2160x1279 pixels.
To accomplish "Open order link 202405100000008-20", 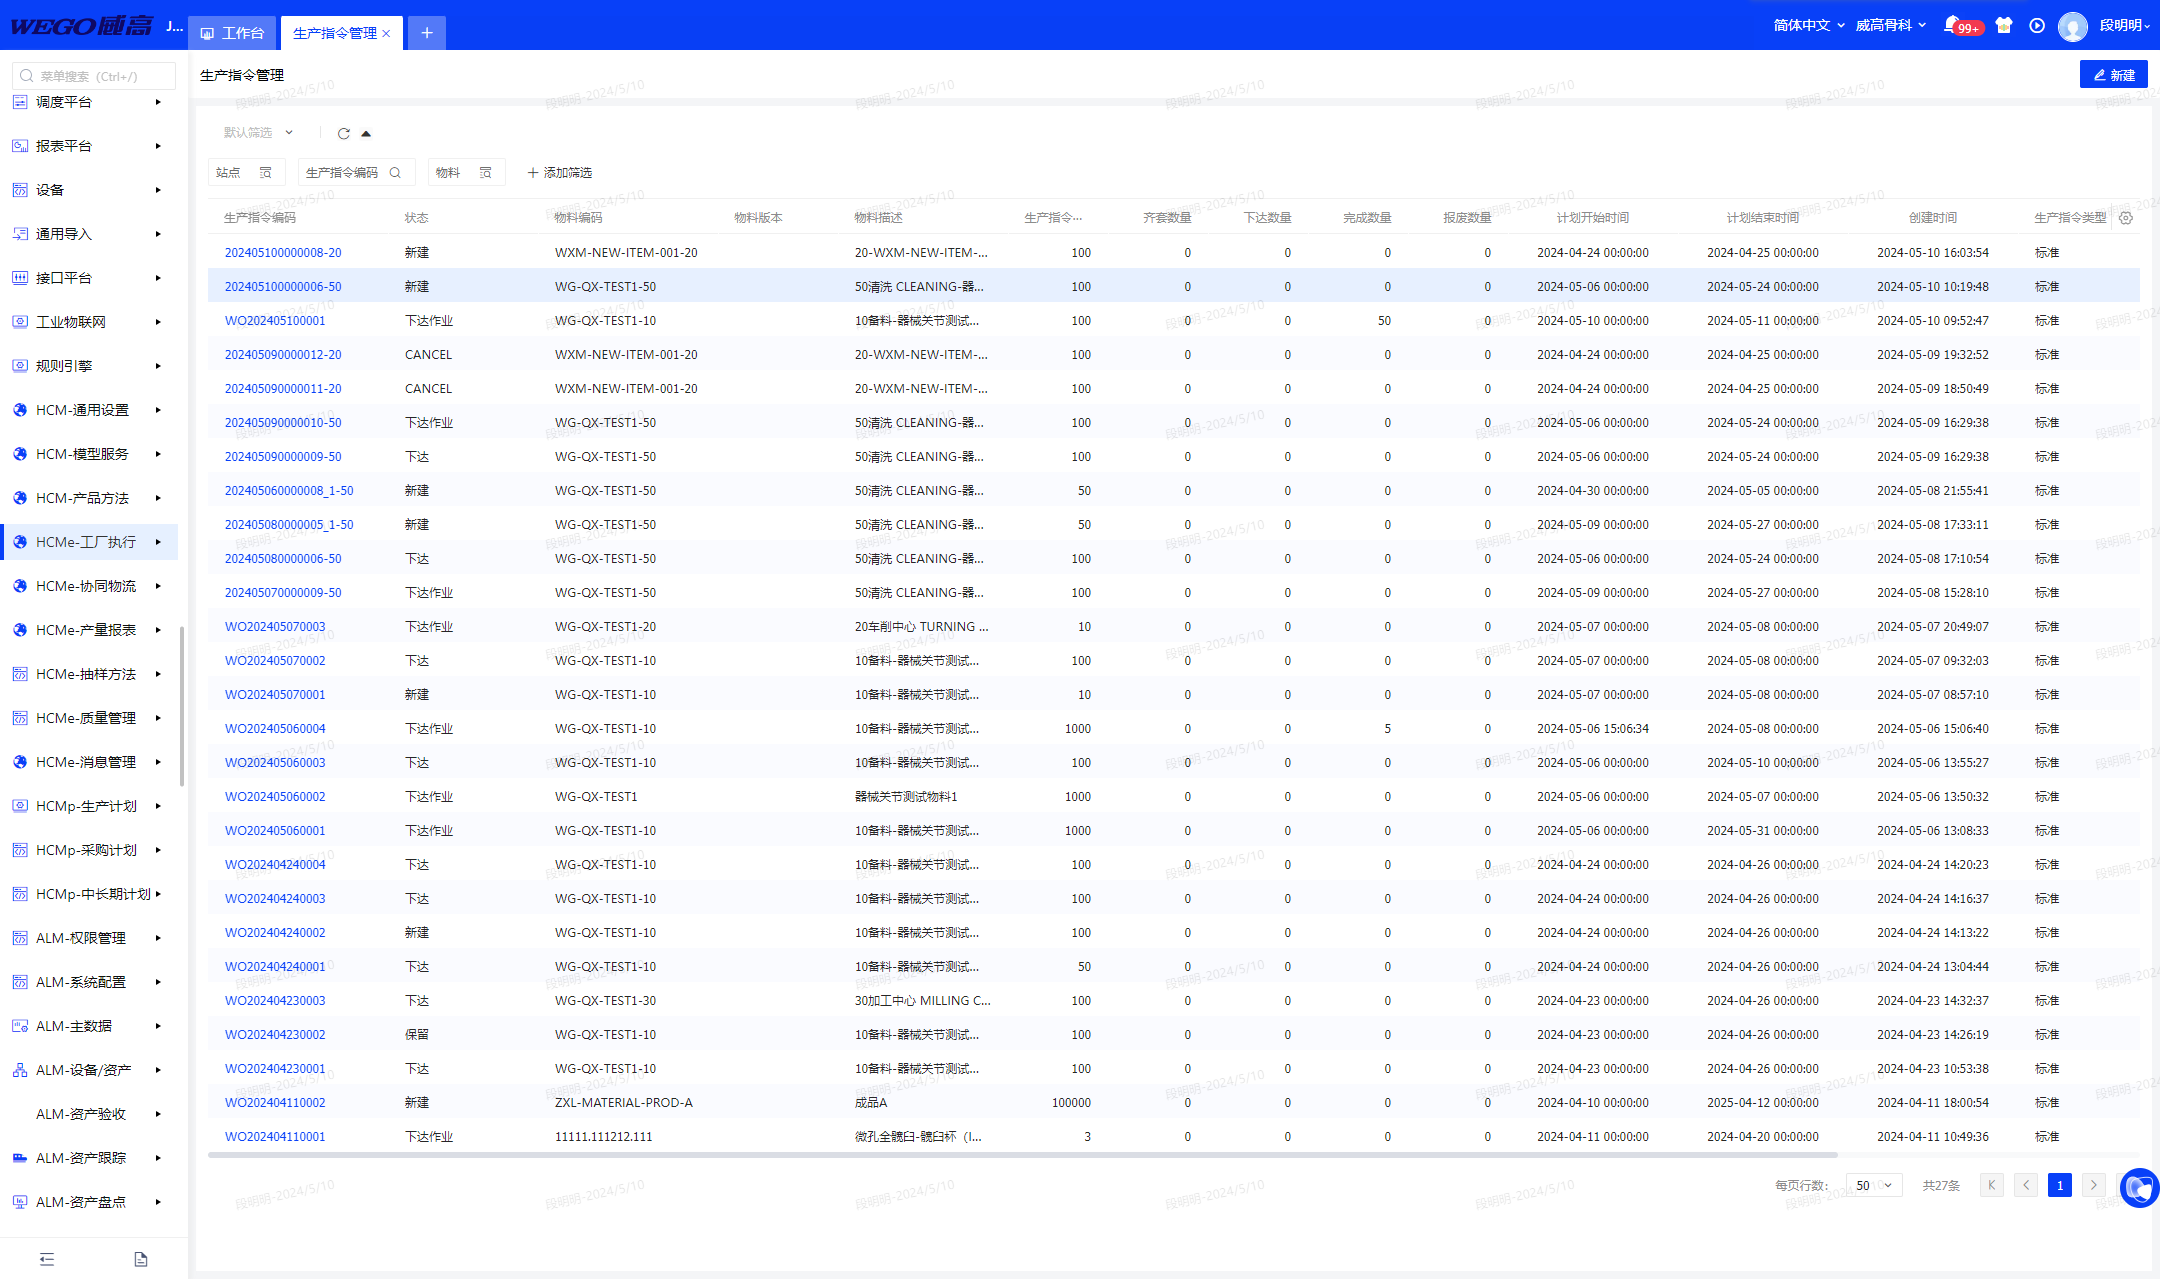I will [283, 253].
